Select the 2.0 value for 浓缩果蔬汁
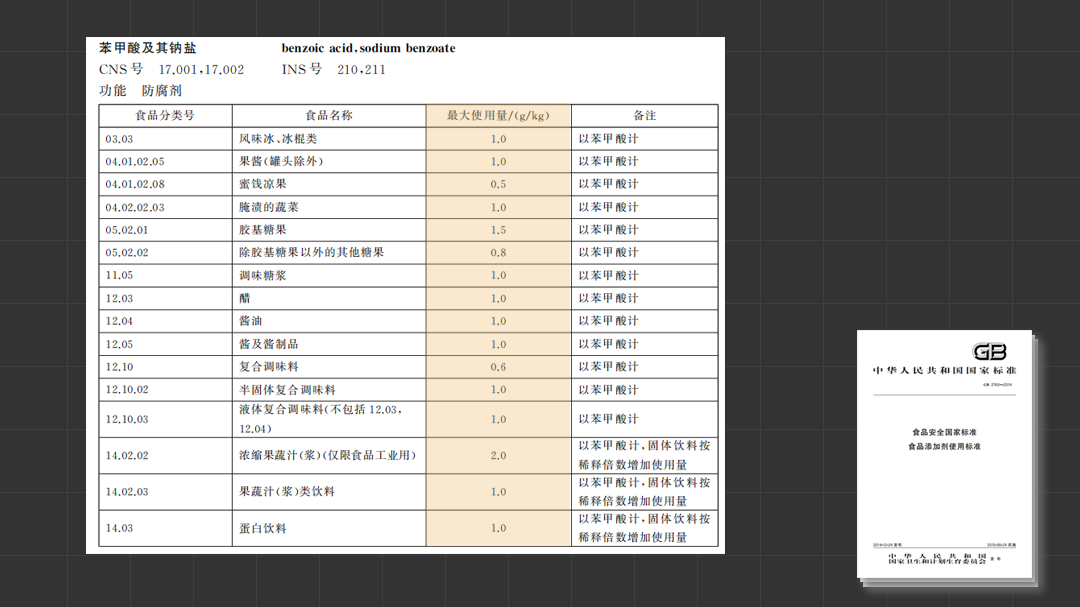 point(498,455)
